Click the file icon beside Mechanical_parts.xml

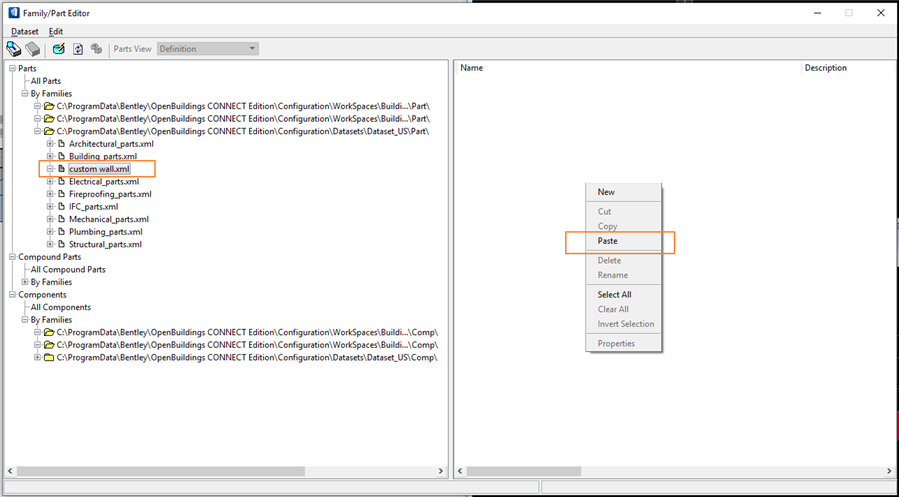(61, 219)
